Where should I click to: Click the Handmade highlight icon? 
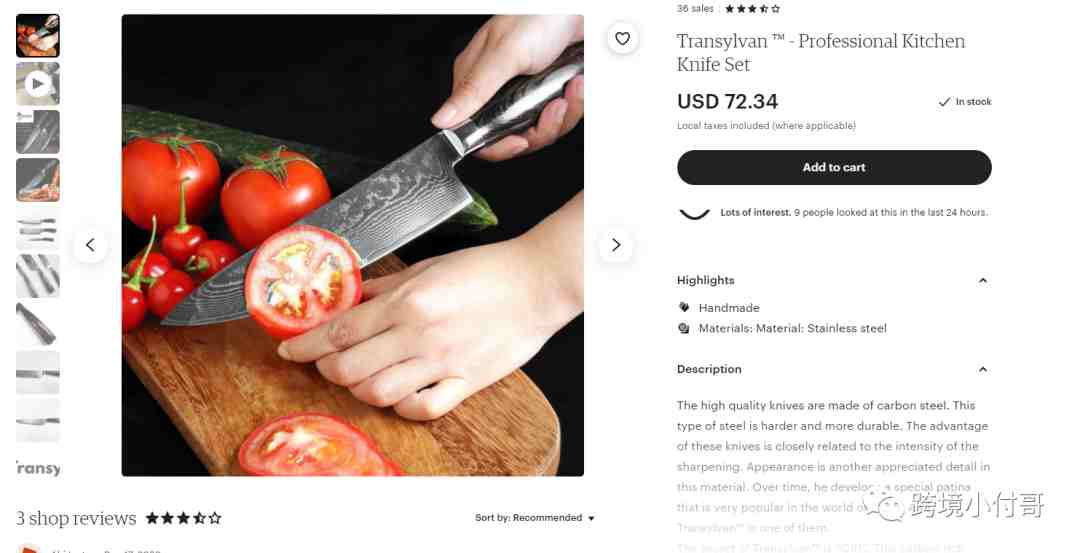click(684, 307)
